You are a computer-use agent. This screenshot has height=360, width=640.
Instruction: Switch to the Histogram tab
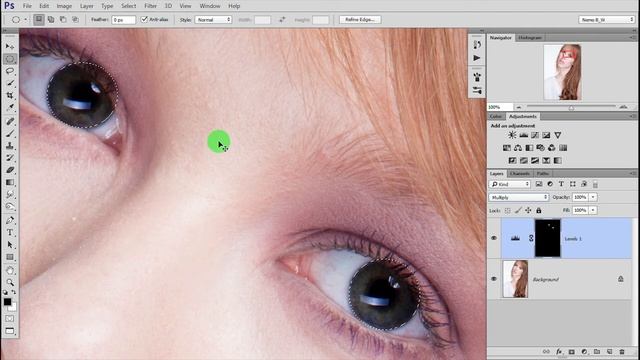click(x=530, y=38)
